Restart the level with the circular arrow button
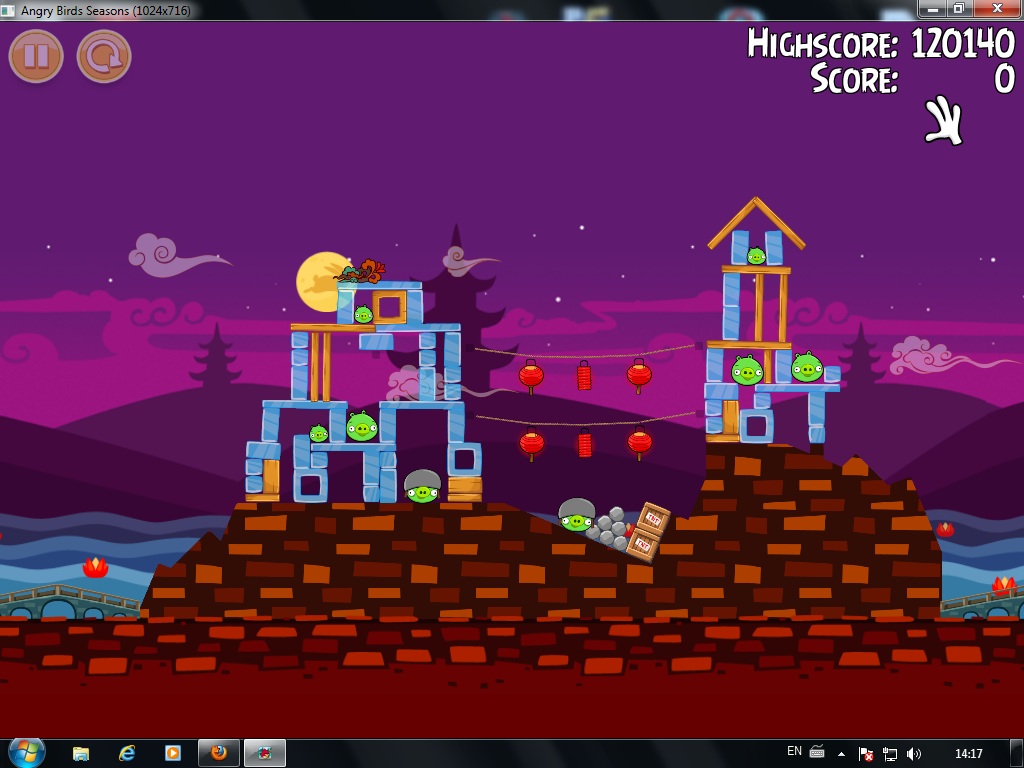Image resolution: width=1024 pixels, height=768 pixels. 104,56
